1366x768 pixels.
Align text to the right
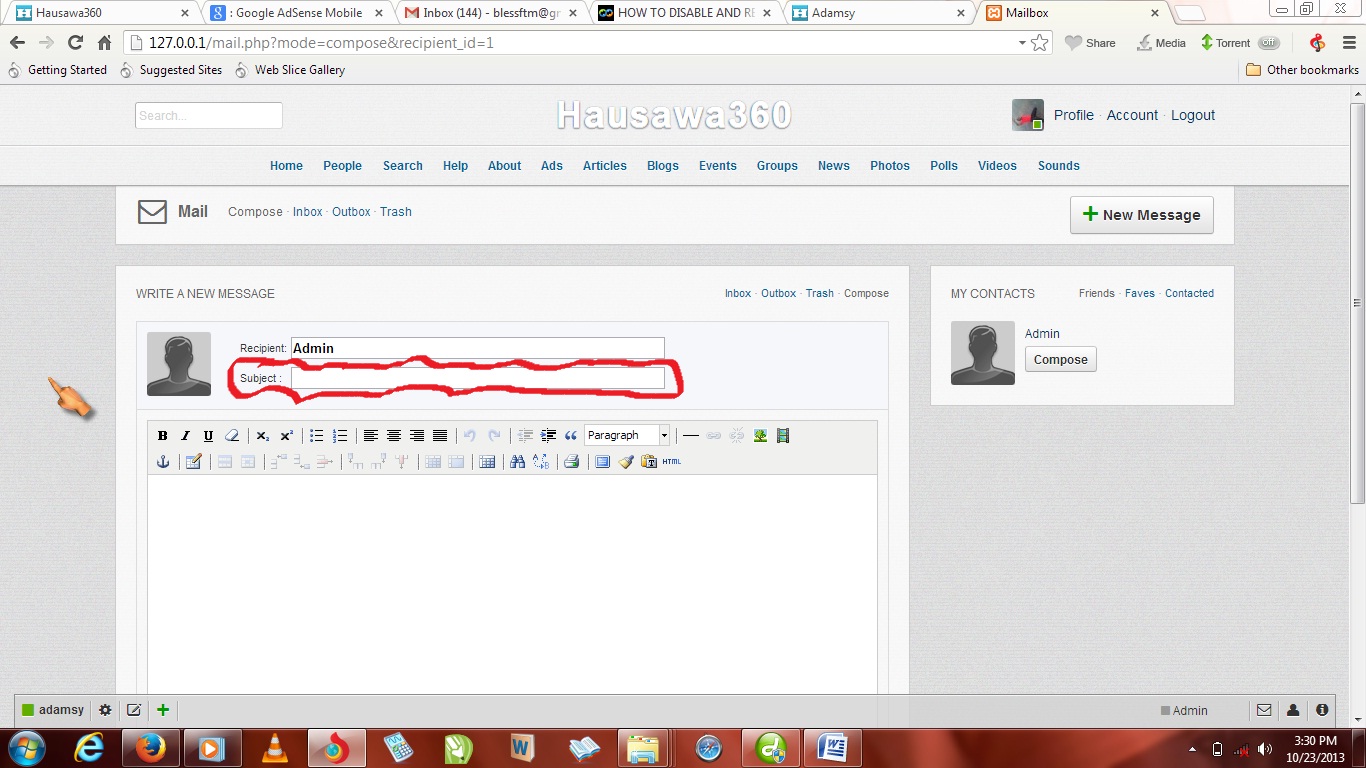point(417,436)
